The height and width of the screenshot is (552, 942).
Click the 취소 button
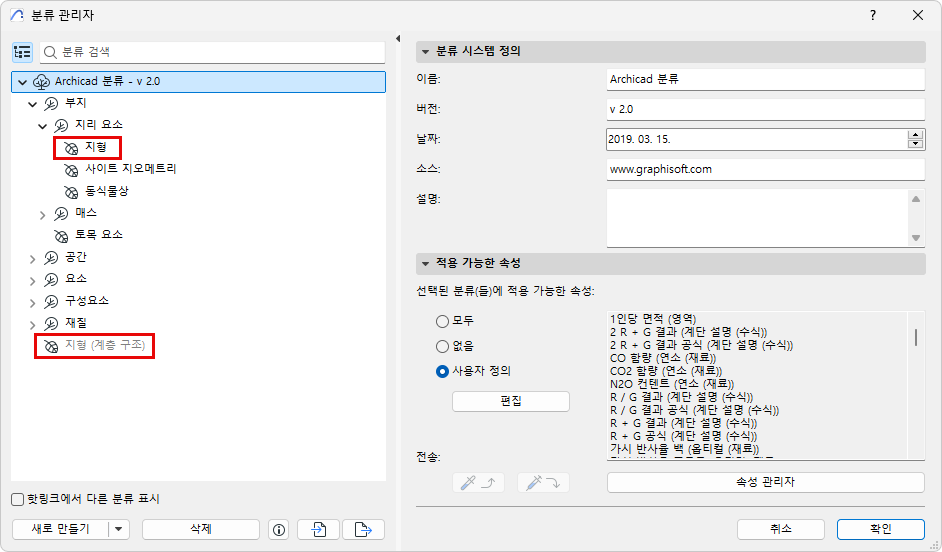(780, 529)
